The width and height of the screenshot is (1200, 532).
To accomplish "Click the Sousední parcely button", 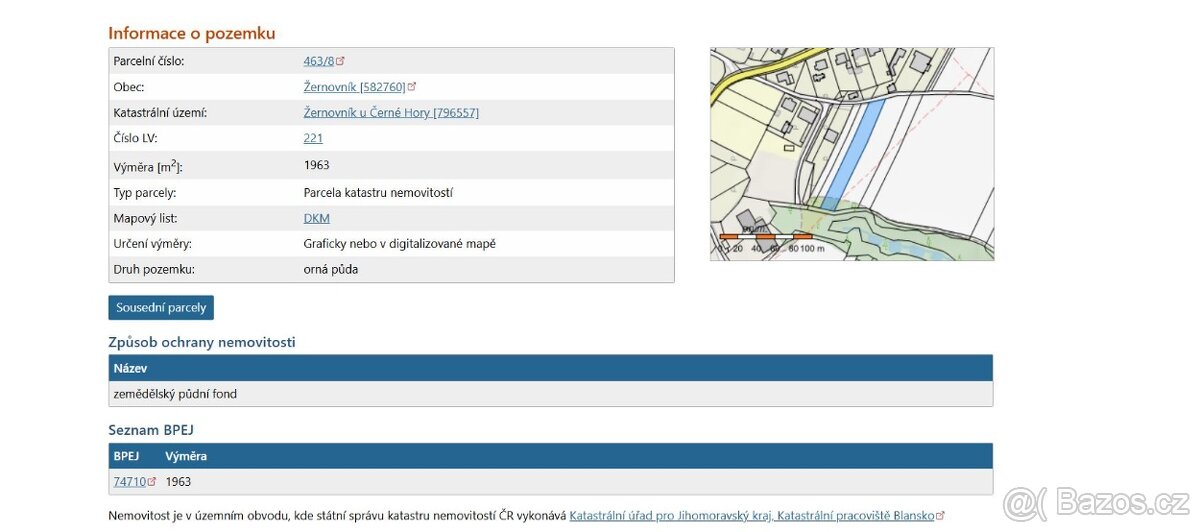I will (x=161, y=308).
